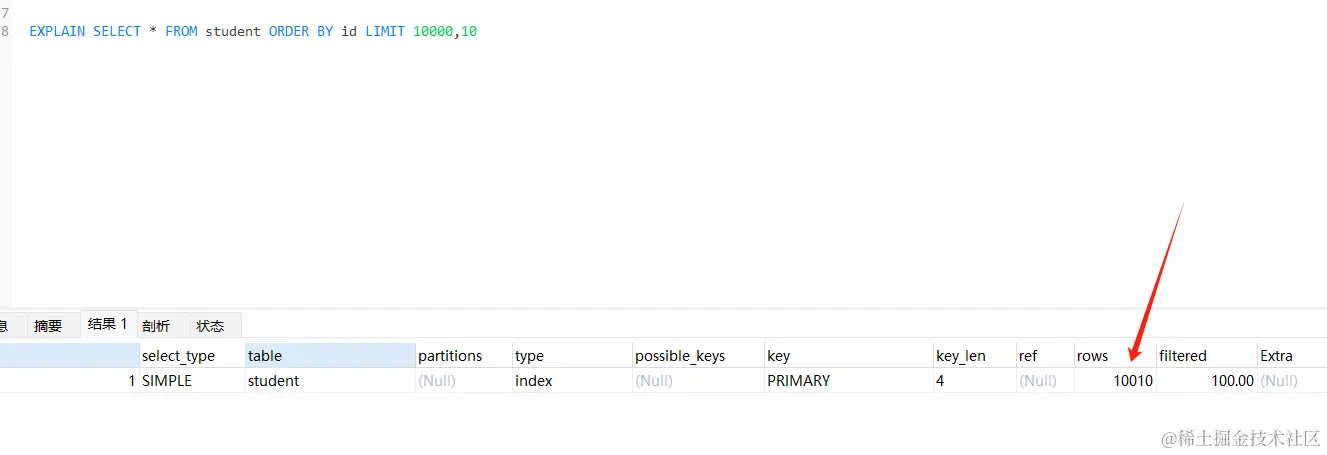The image size is (1327, 455).
Task: Click the select_type column header
Action: (x=178, y=356)
